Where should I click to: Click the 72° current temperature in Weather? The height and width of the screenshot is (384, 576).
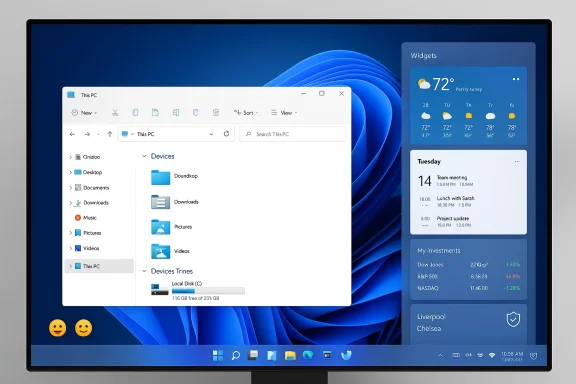click(443, 84)
